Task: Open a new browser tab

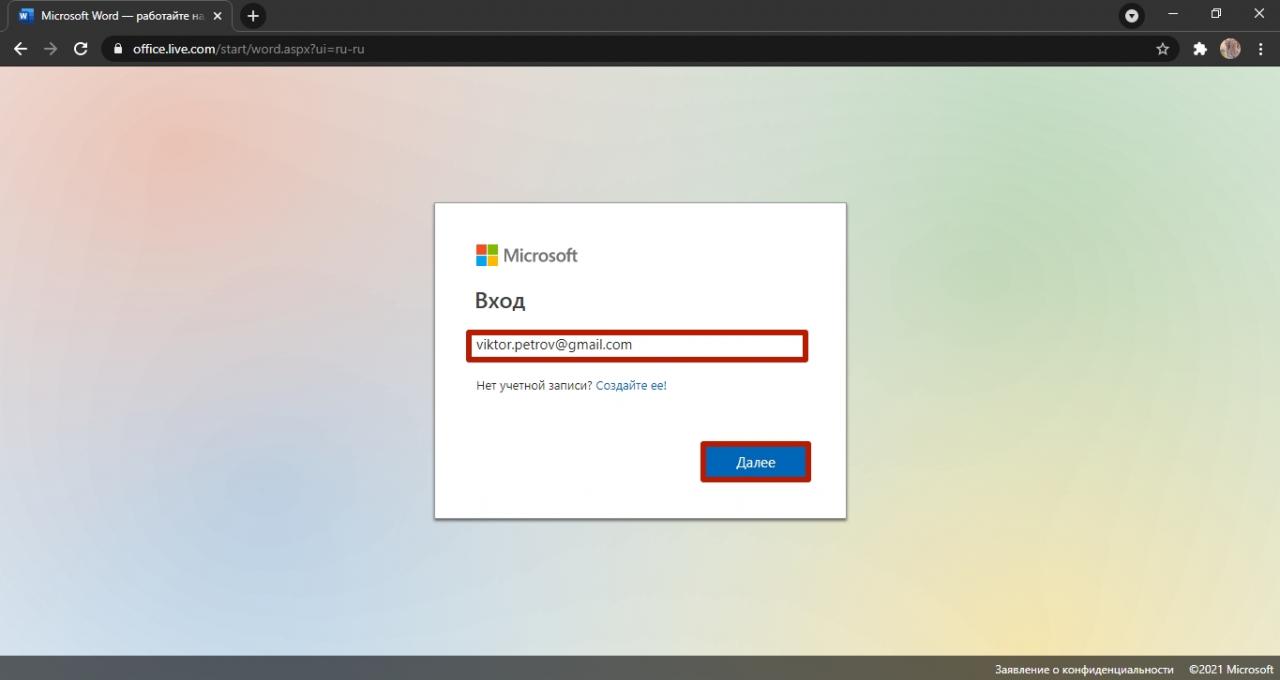Action: click(x=253, y=16)
